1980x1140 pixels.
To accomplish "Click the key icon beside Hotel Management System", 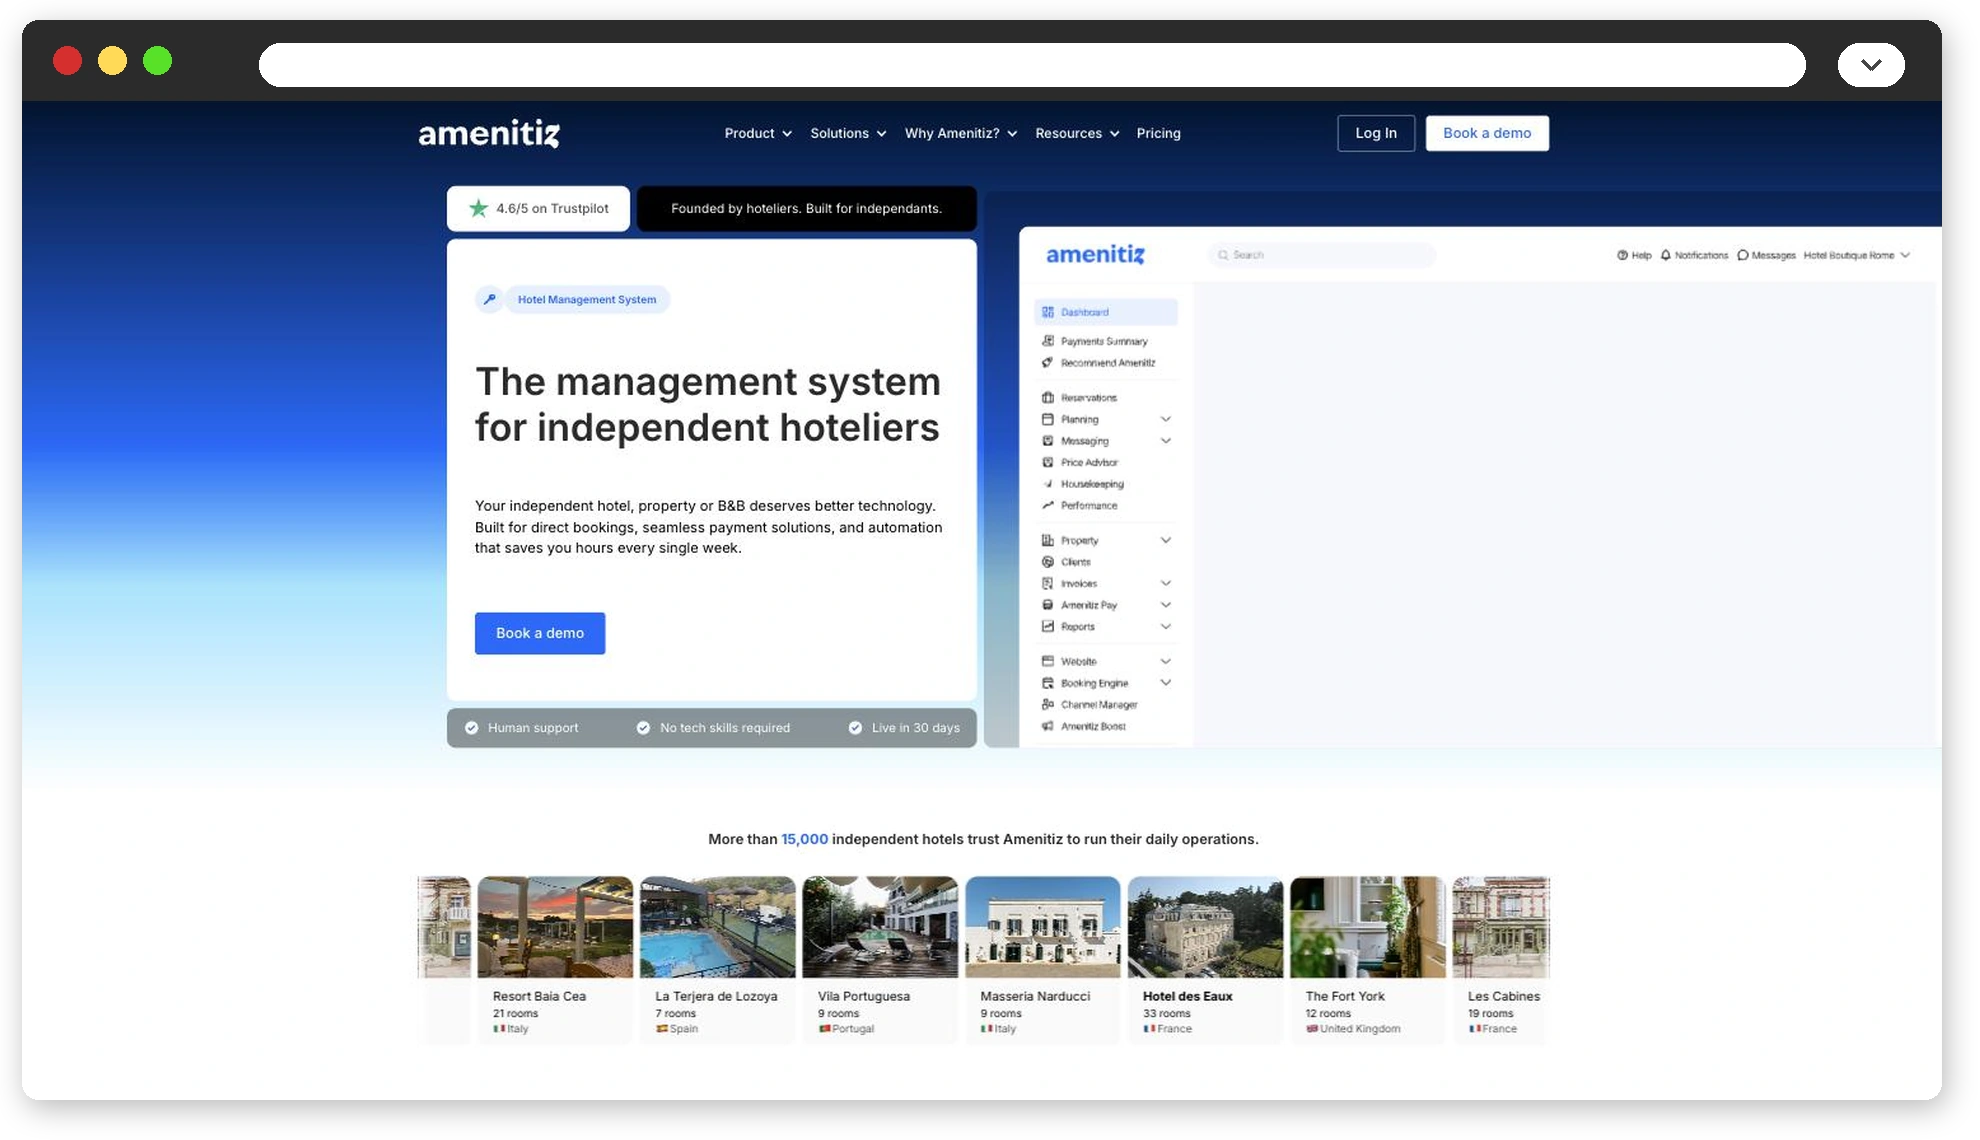I will click(489, 299).
